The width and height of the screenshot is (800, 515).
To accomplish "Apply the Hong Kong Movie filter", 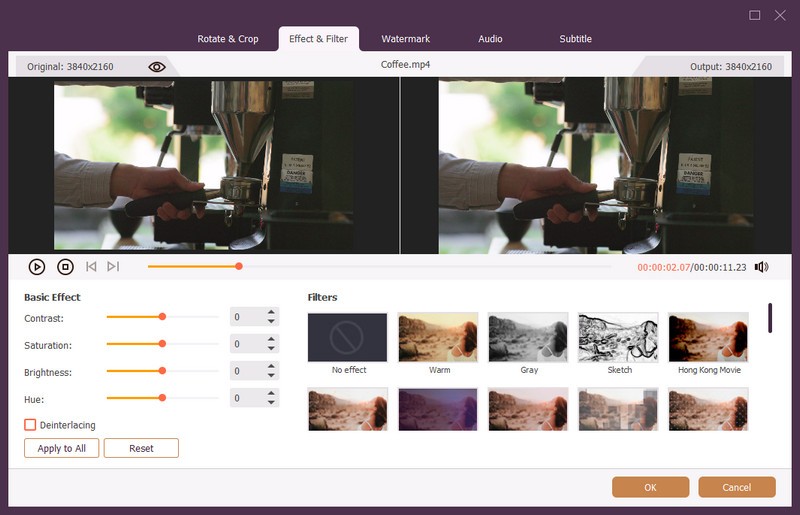I will [x=708, y=337].
